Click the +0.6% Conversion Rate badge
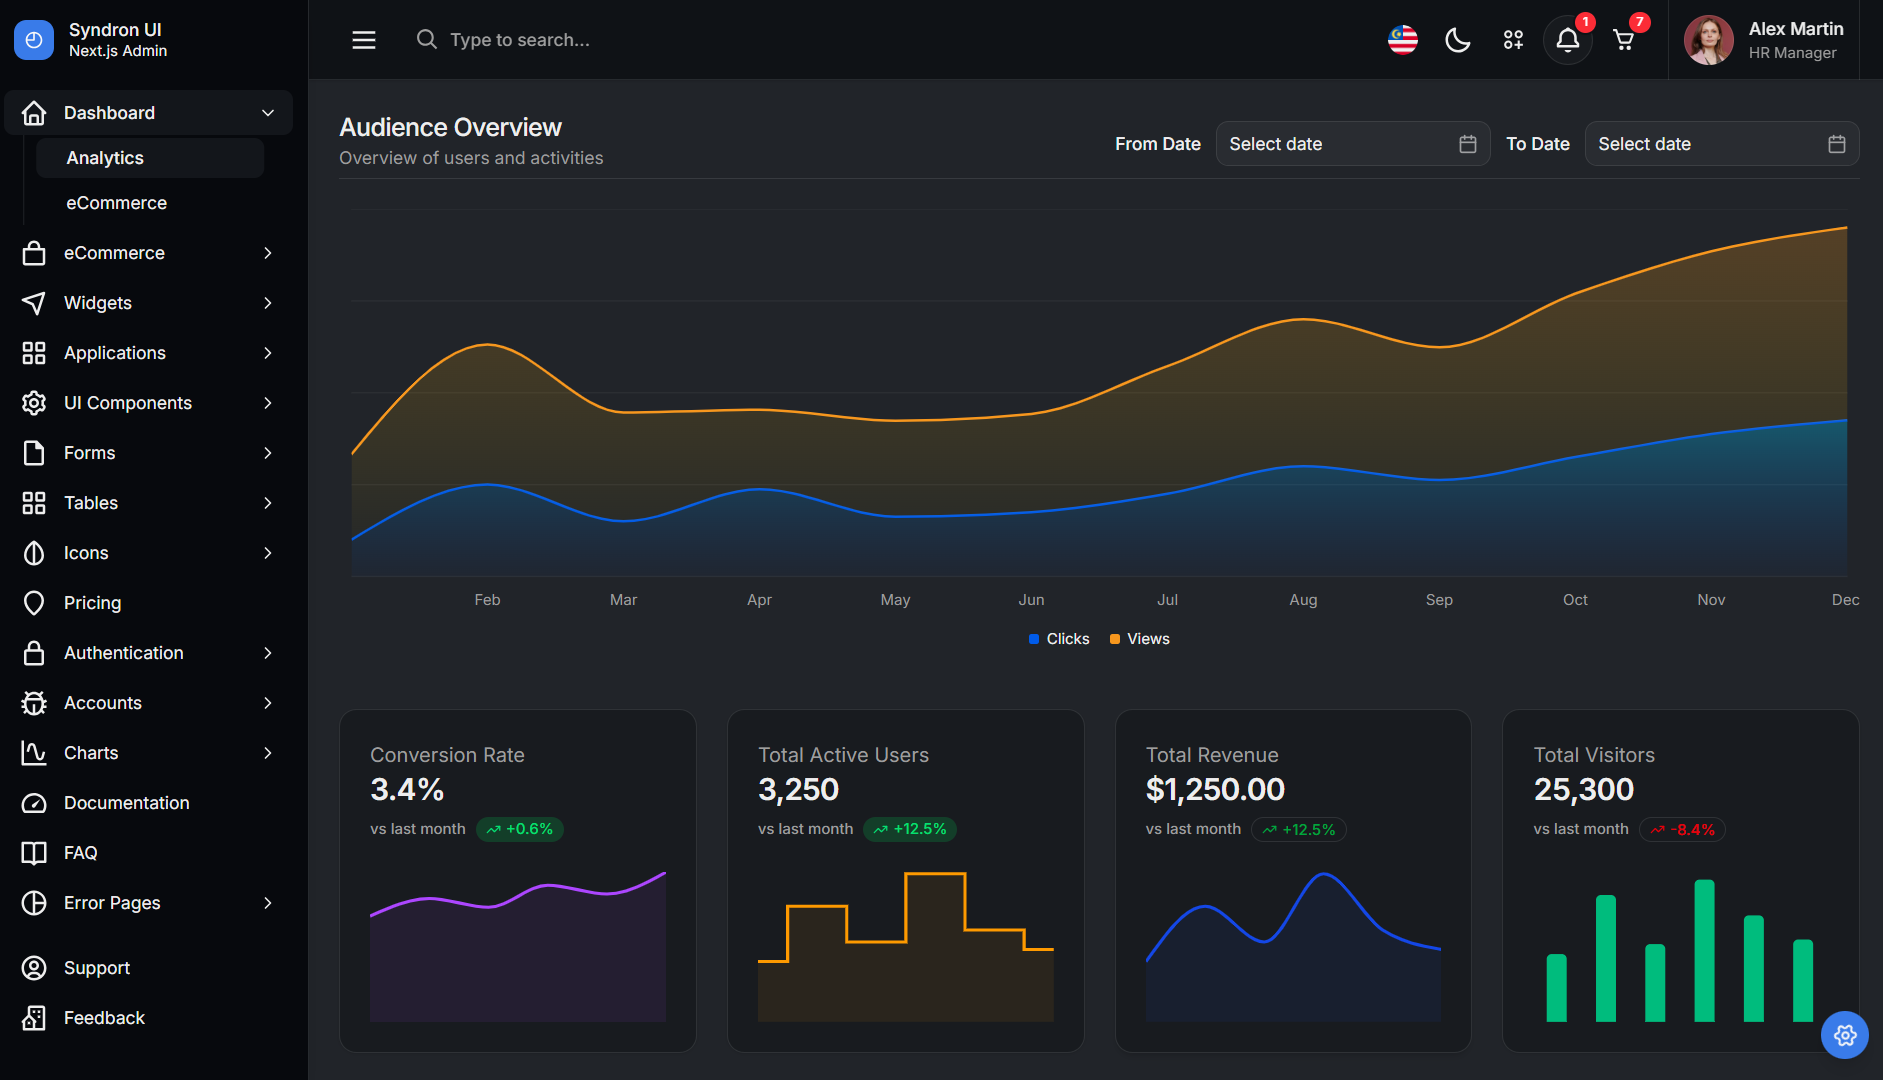1883x1080 pixels. click(520, 829)
